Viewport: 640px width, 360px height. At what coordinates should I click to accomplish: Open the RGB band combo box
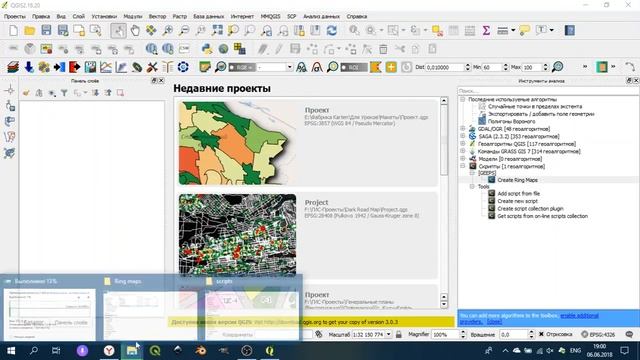(275, 67)
